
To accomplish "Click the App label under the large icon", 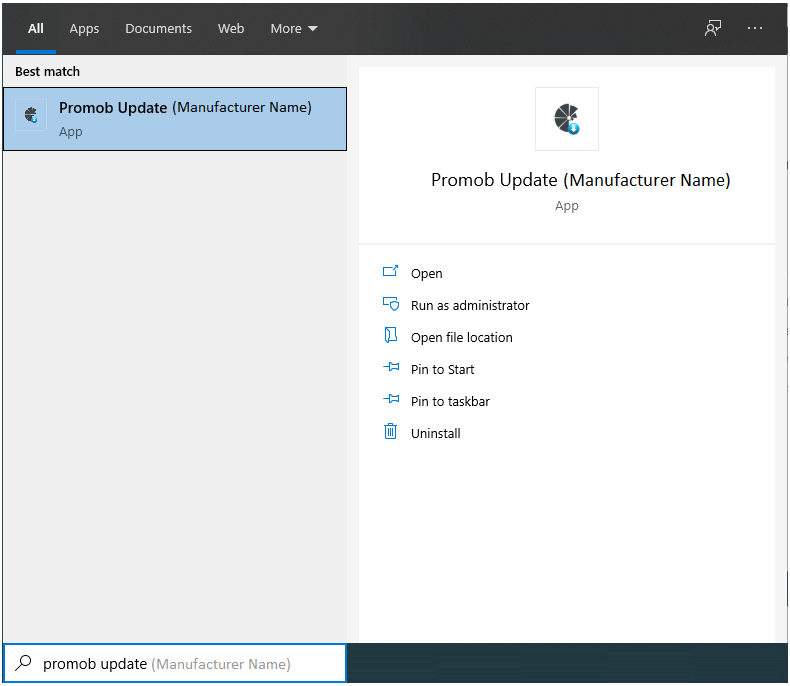I will [x=567, y=206].
